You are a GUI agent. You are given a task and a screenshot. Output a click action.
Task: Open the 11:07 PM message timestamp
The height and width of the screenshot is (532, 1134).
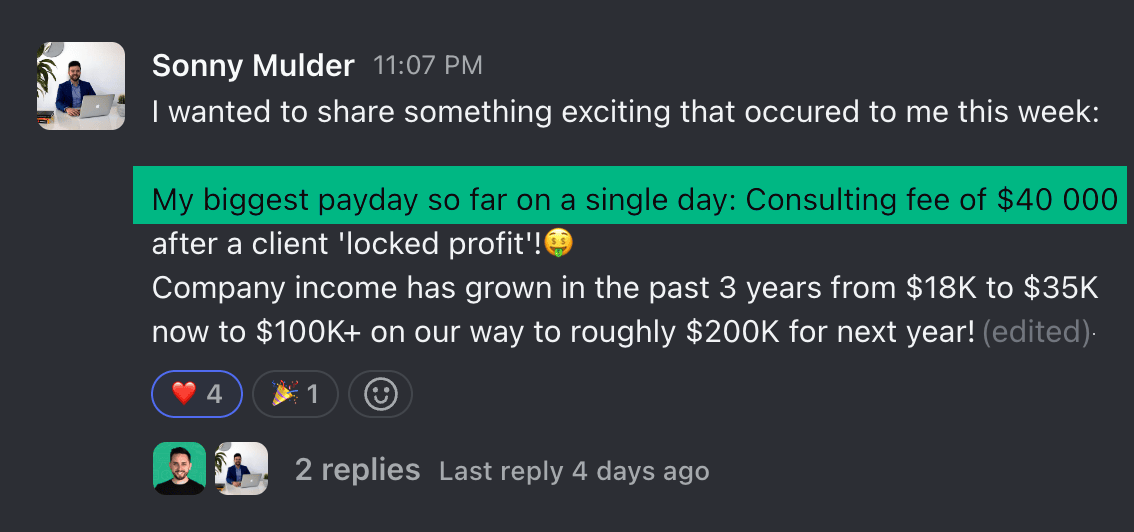pos(427,66)
